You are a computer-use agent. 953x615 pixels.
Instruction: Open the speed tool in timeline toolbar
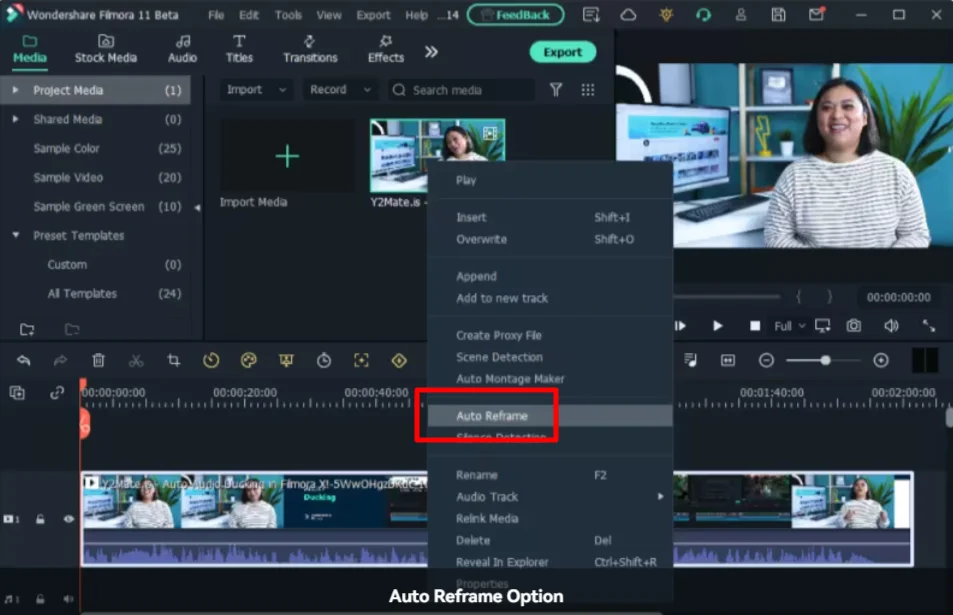(x=211, y=360)
